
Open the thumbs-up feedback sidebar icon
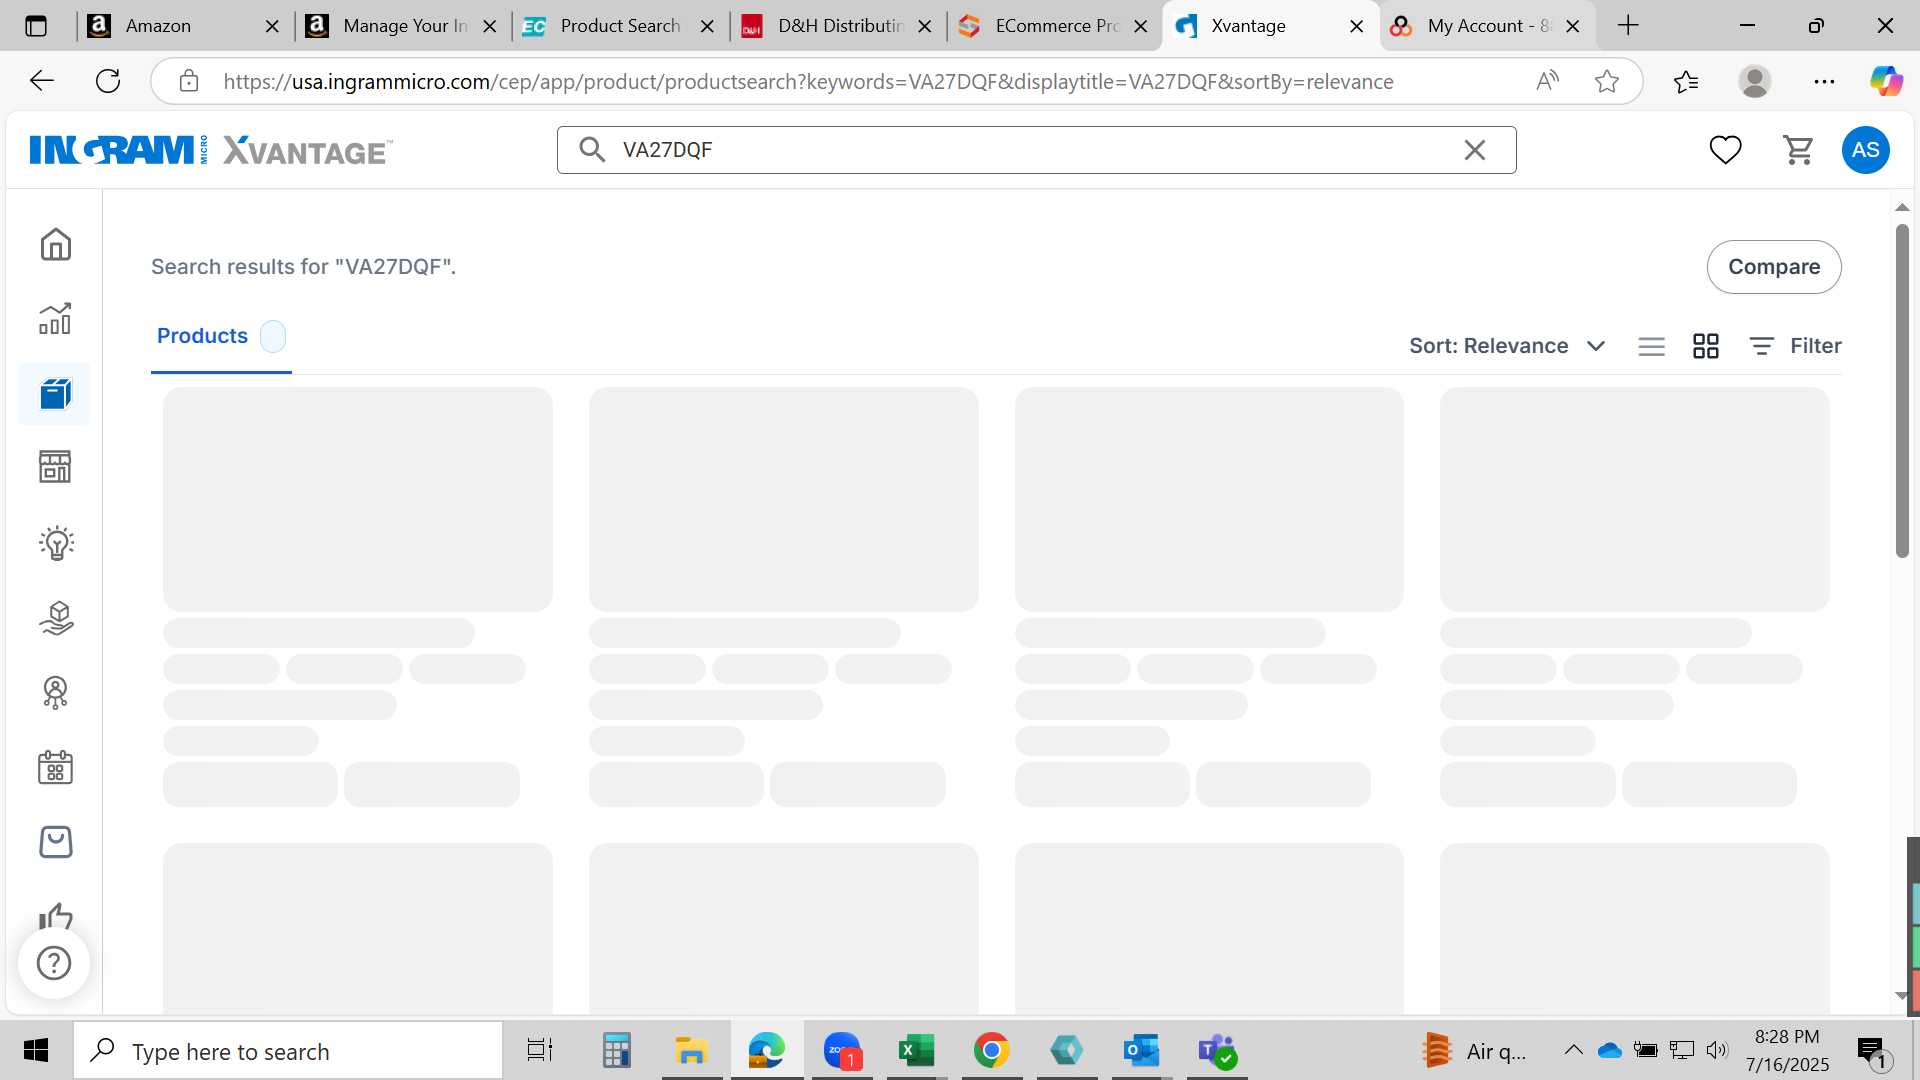pos(55,915)
